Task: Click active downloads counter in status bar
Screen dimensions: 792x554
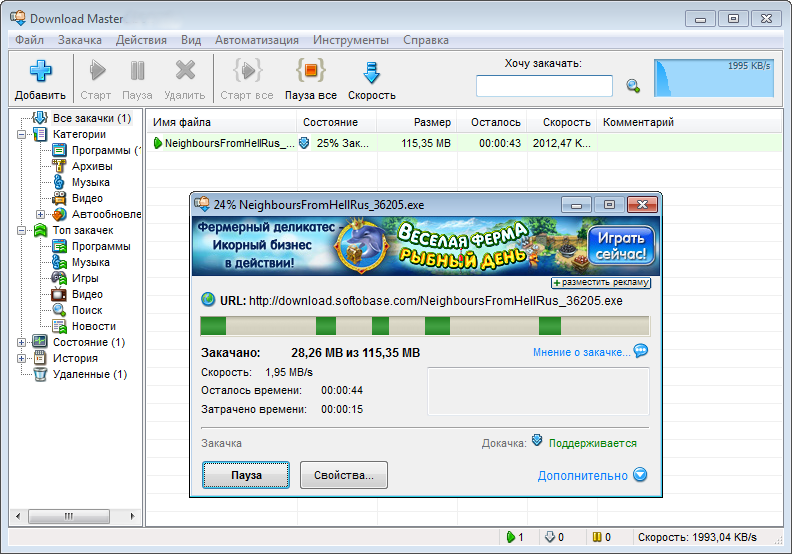Action: click(x=515, y=537)
